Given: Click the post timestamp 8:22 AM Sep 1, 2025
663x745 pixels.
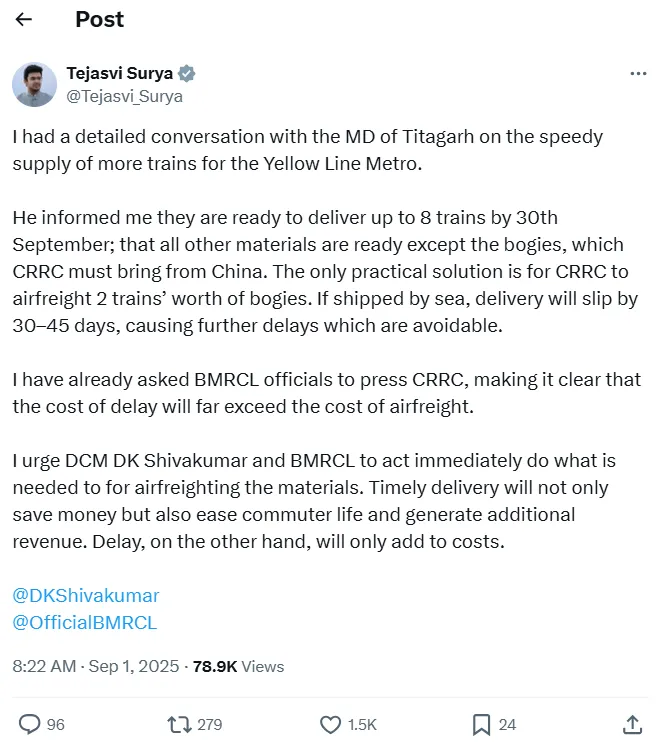Looking at the screenshot, I should (95, 666).
